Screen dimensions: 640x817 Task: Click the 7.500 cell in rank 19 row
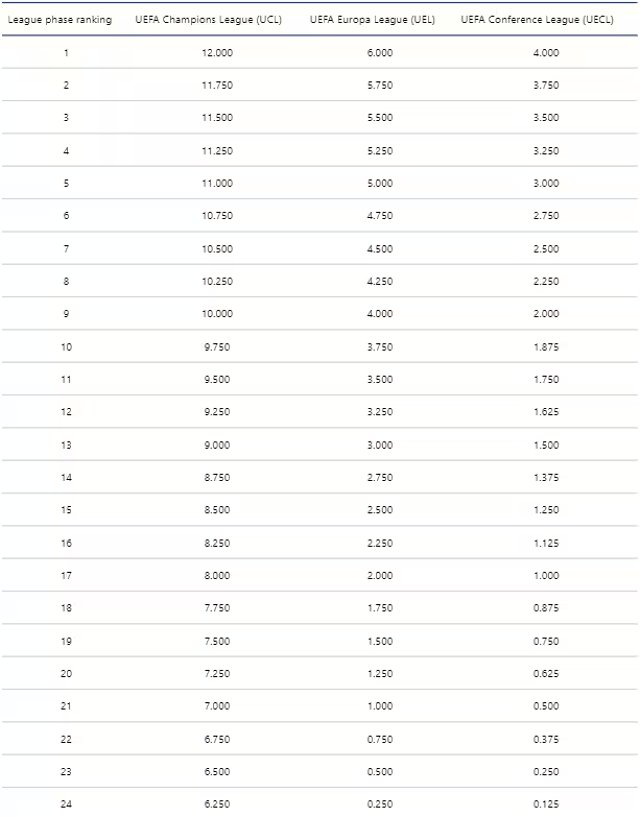coord(216,641)
